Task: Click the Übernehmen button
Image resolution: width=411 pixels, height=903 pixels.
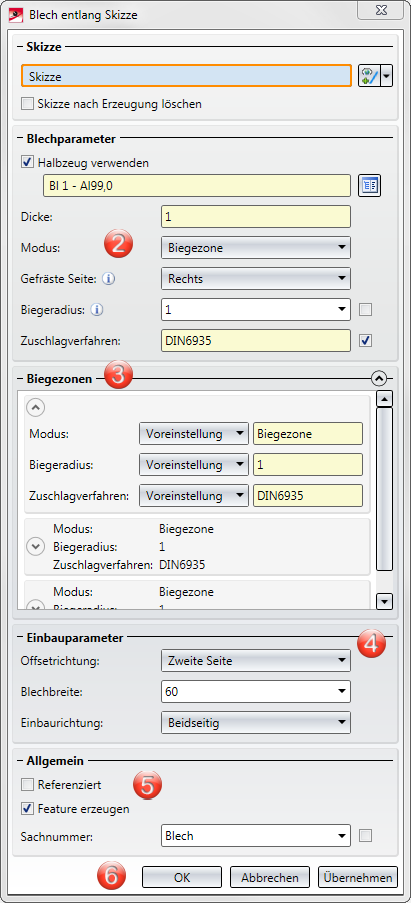Action: pyautogui.click(x=358, y=877)
